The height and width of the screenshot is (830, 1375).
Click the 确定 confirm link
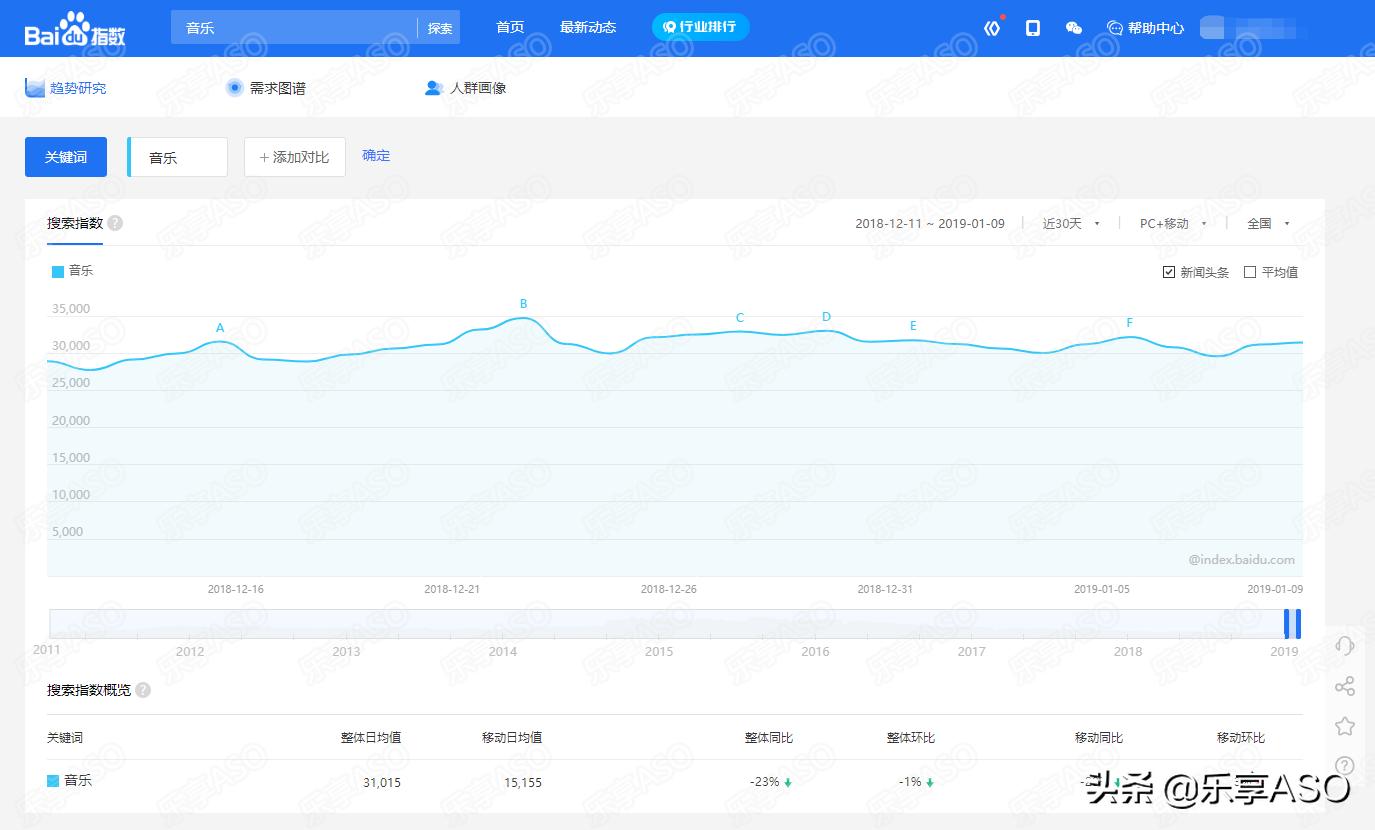click(x=376, y=156)
